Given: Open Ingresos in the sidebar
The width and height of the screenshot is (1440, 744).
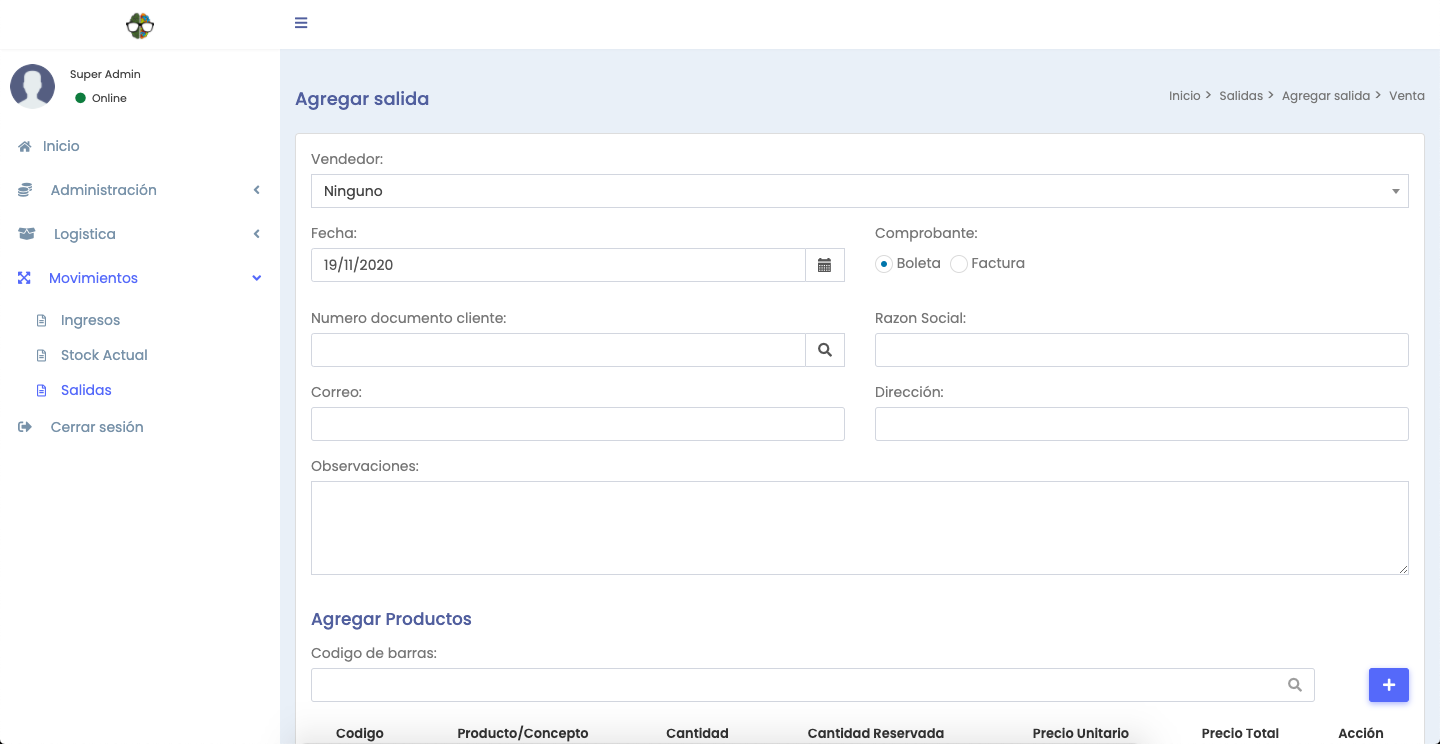Looking at the screenshot, I should [90, 320].
